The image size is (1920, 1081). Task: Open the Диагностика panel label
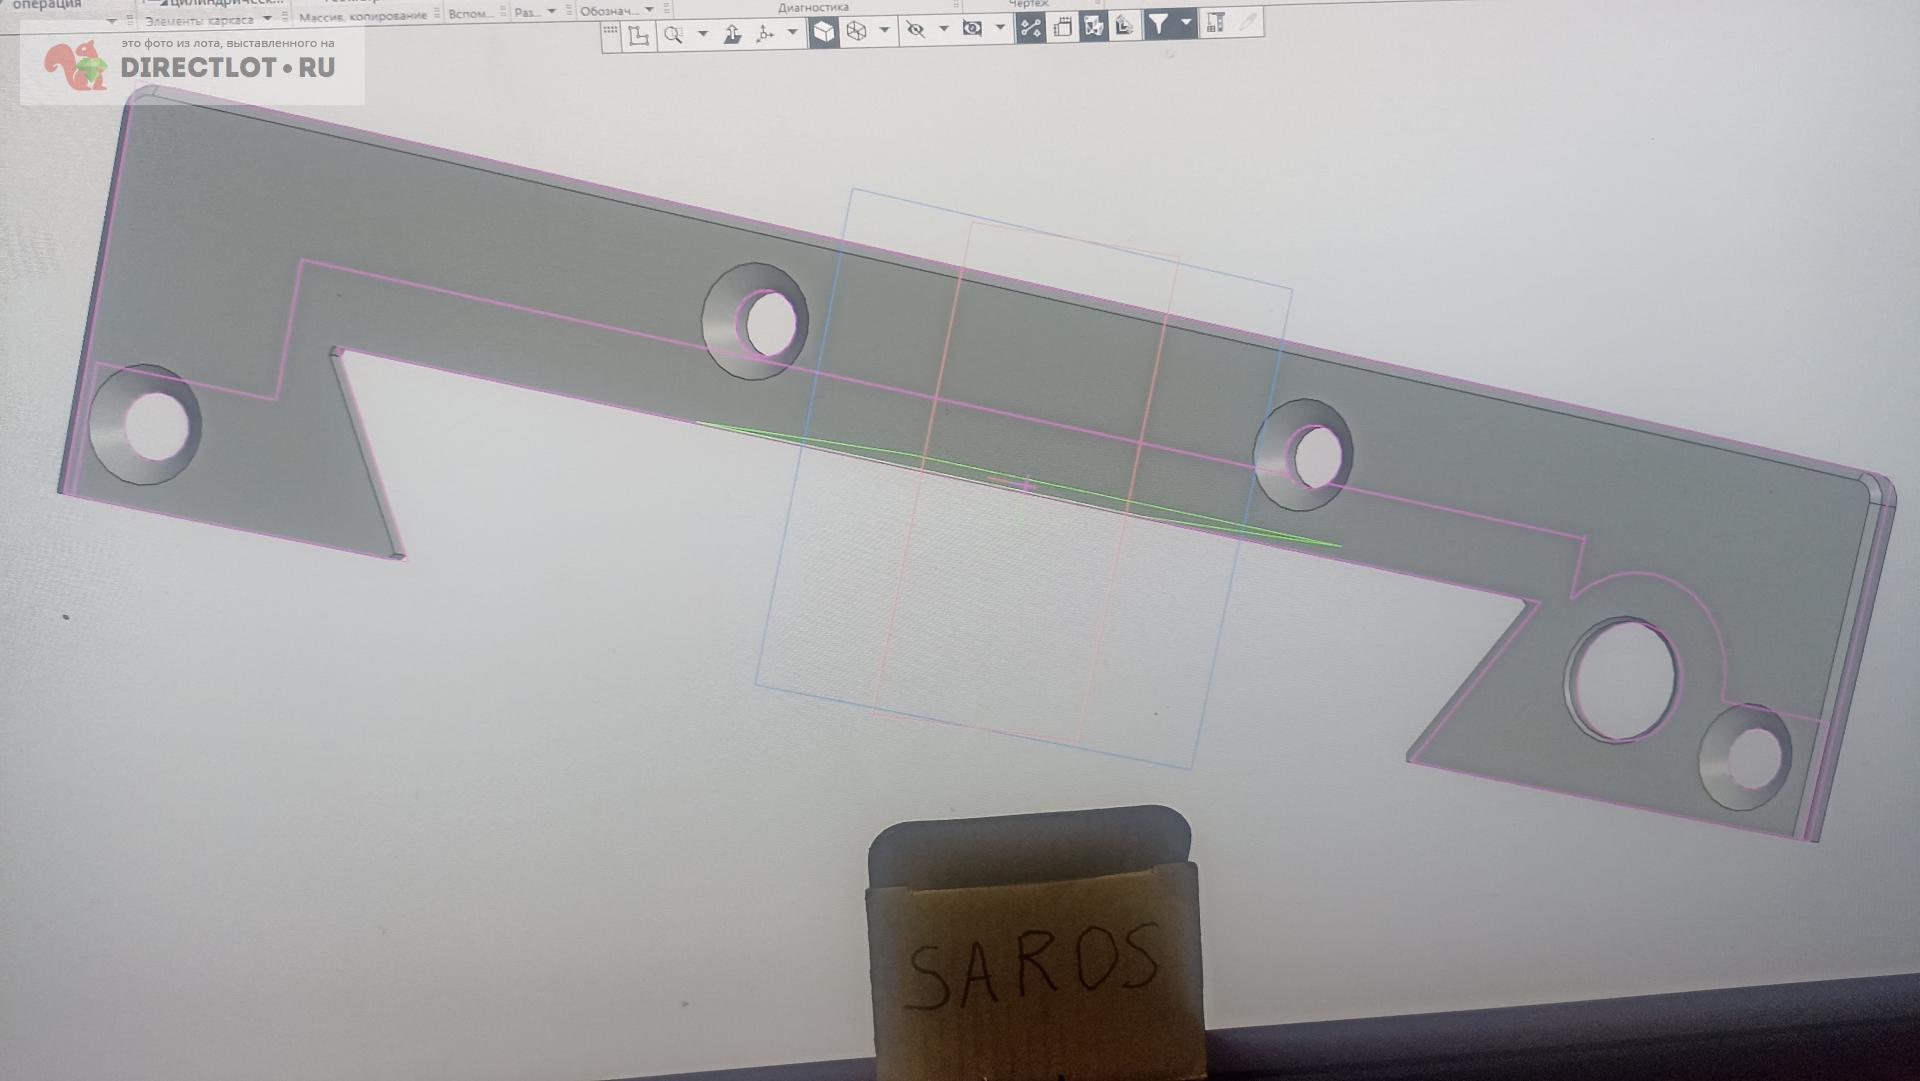(813, 7)
